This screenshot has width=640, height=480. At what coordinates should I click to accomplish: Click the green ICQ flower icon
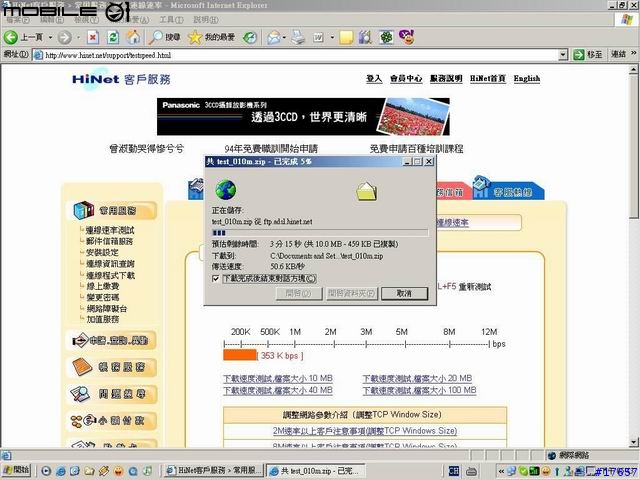pos(386,38)
